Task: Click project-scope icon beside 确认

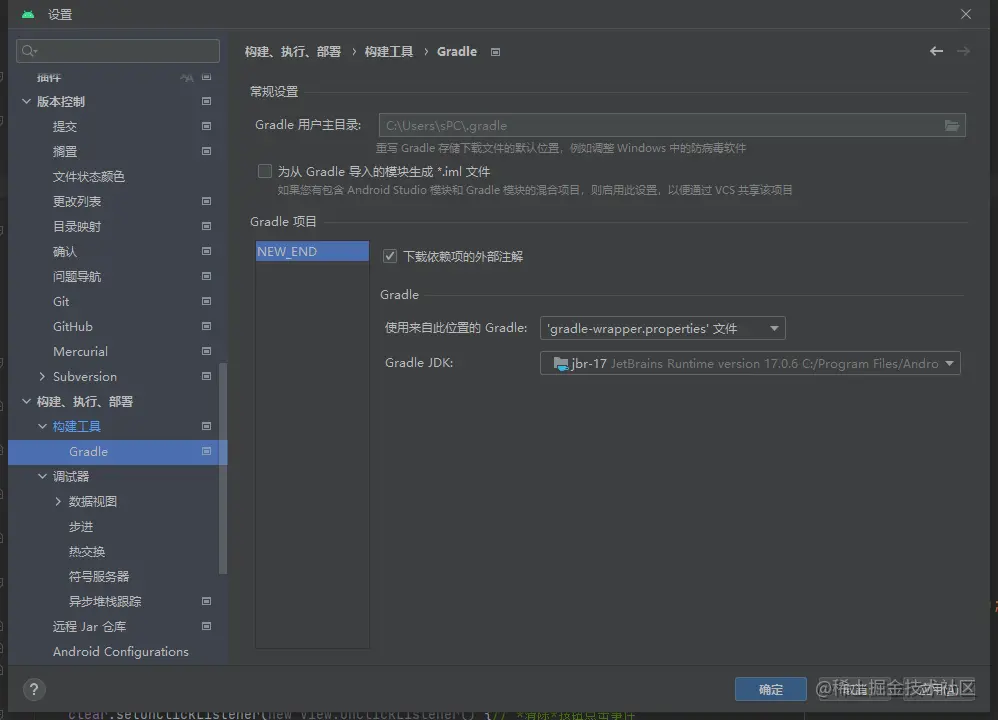Action: click(x=206, y=251)
